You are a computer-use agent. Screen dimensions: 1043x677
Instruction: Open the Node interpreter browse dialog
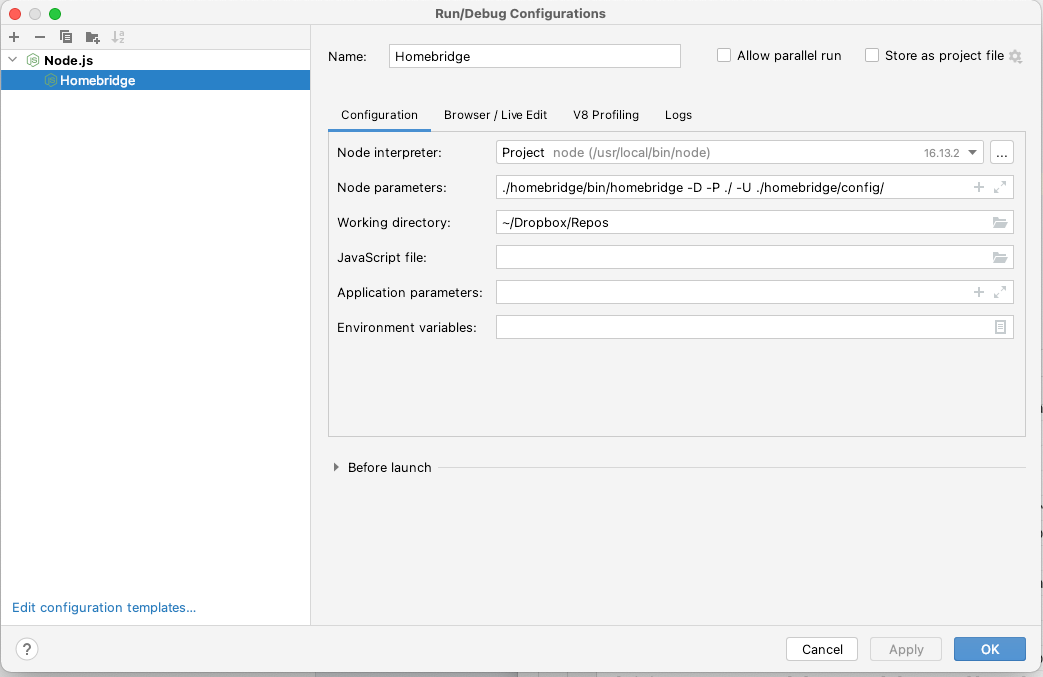click(1001, 152)
